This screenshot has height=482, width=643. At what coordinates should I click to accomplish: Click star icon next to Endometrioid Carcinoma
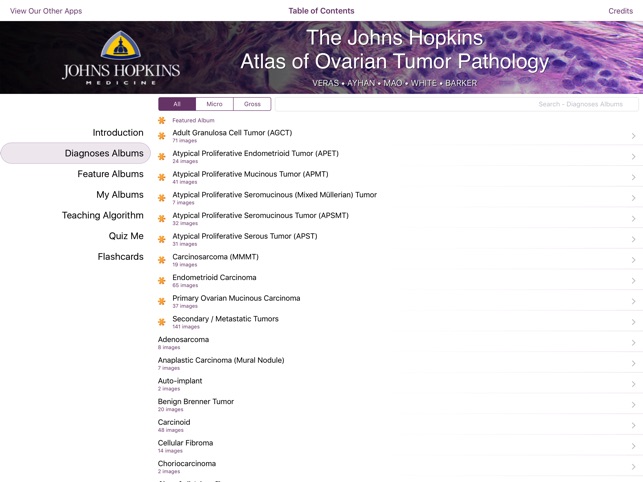coord(162,281)
